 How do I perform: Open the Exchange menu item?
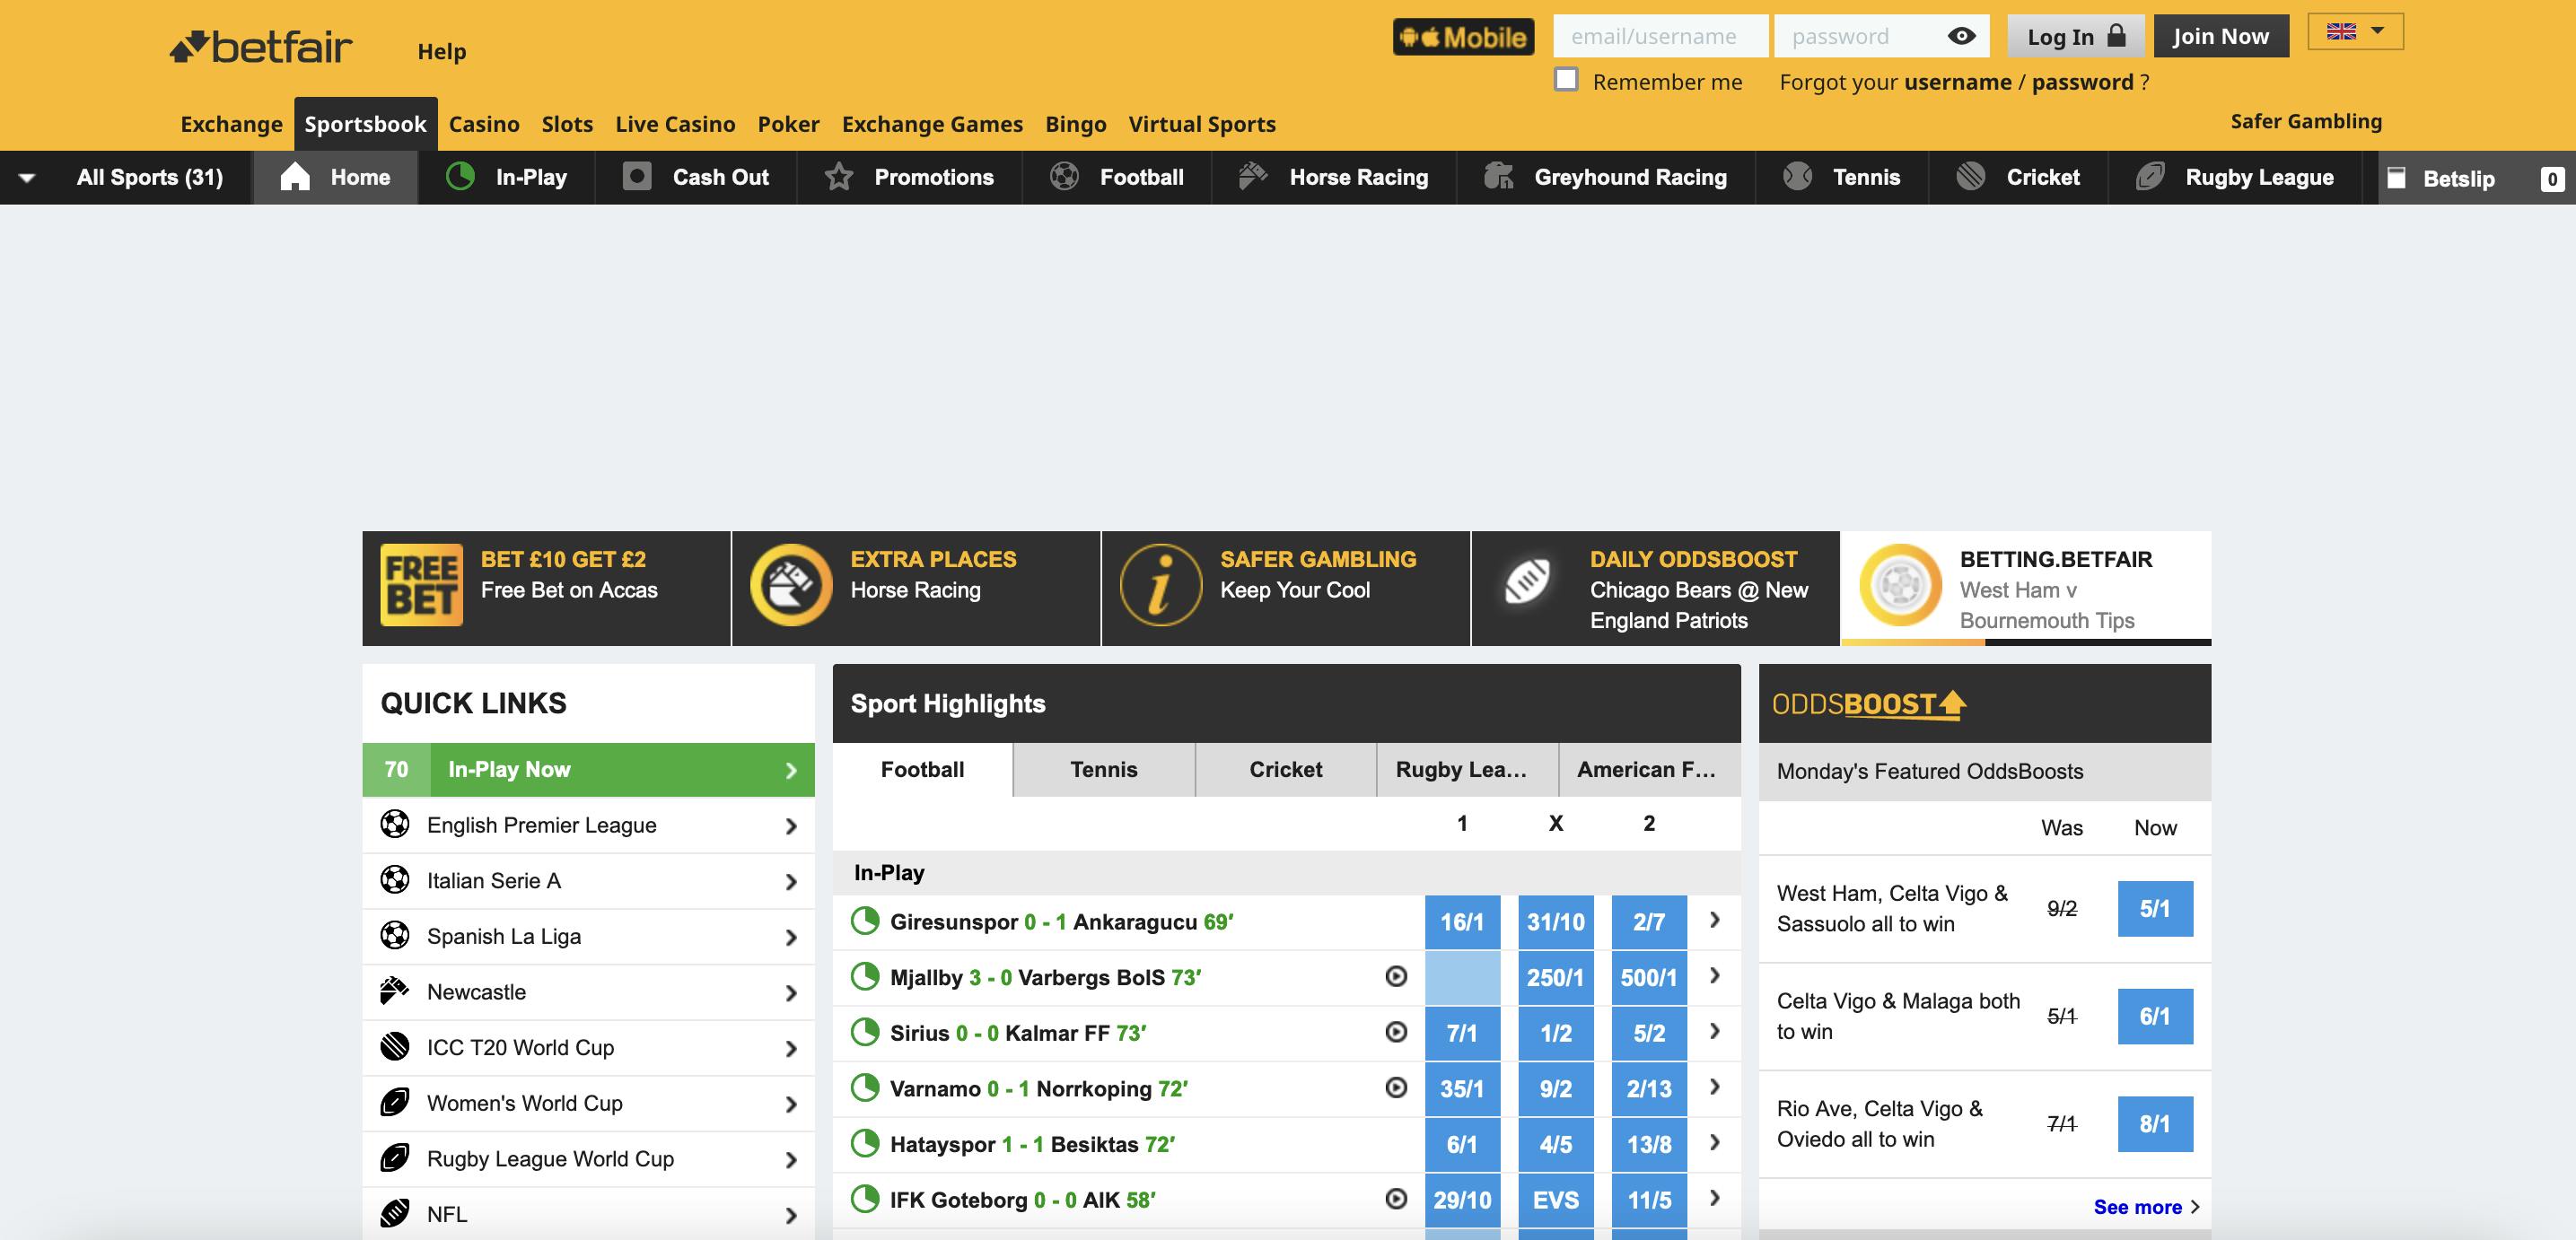click(x=230, y=123)
